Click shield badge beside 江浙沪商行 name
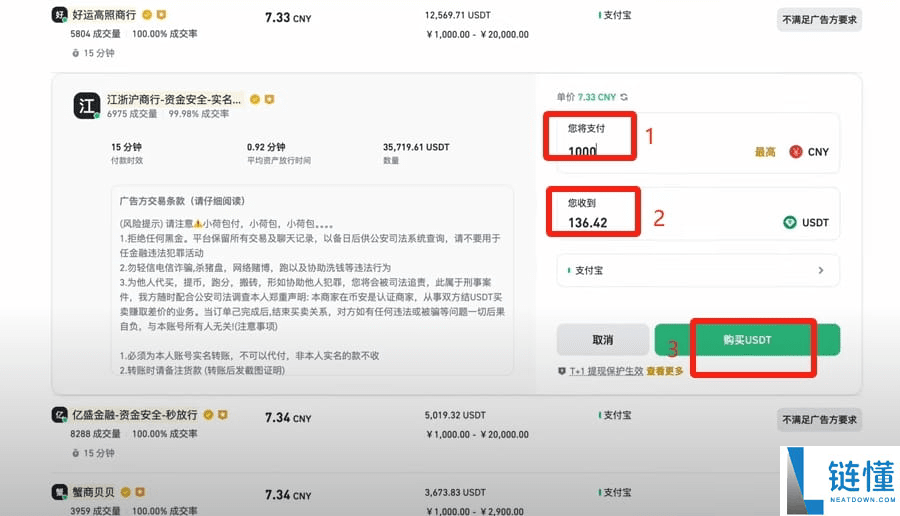The width and height of the screenshot is (900, 516). [x=269, y=99]
